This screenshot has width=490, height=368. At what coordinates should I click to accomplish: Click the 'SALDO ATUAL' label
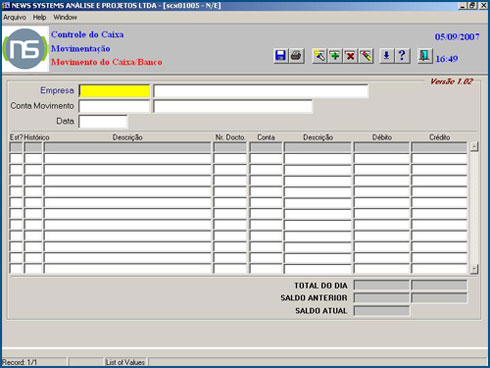[x=321, y=311]
